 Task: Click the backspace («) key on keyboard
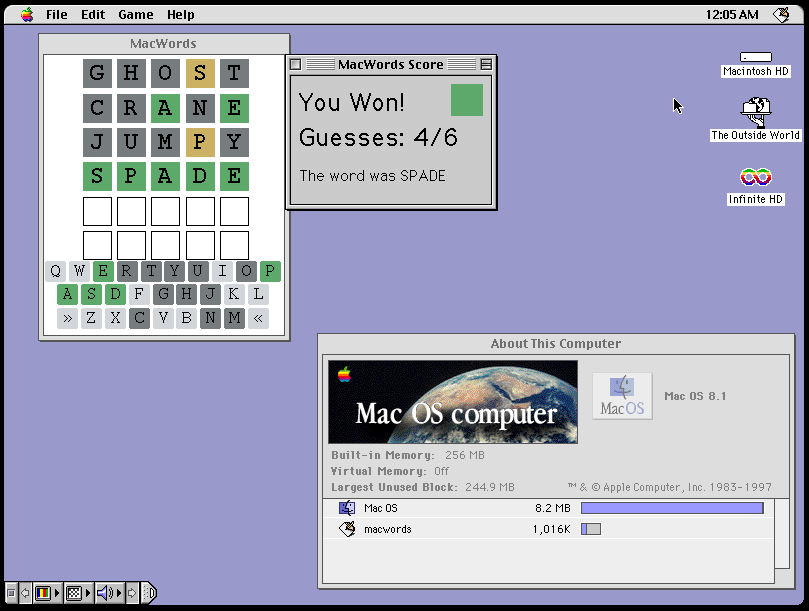point(258,318)
